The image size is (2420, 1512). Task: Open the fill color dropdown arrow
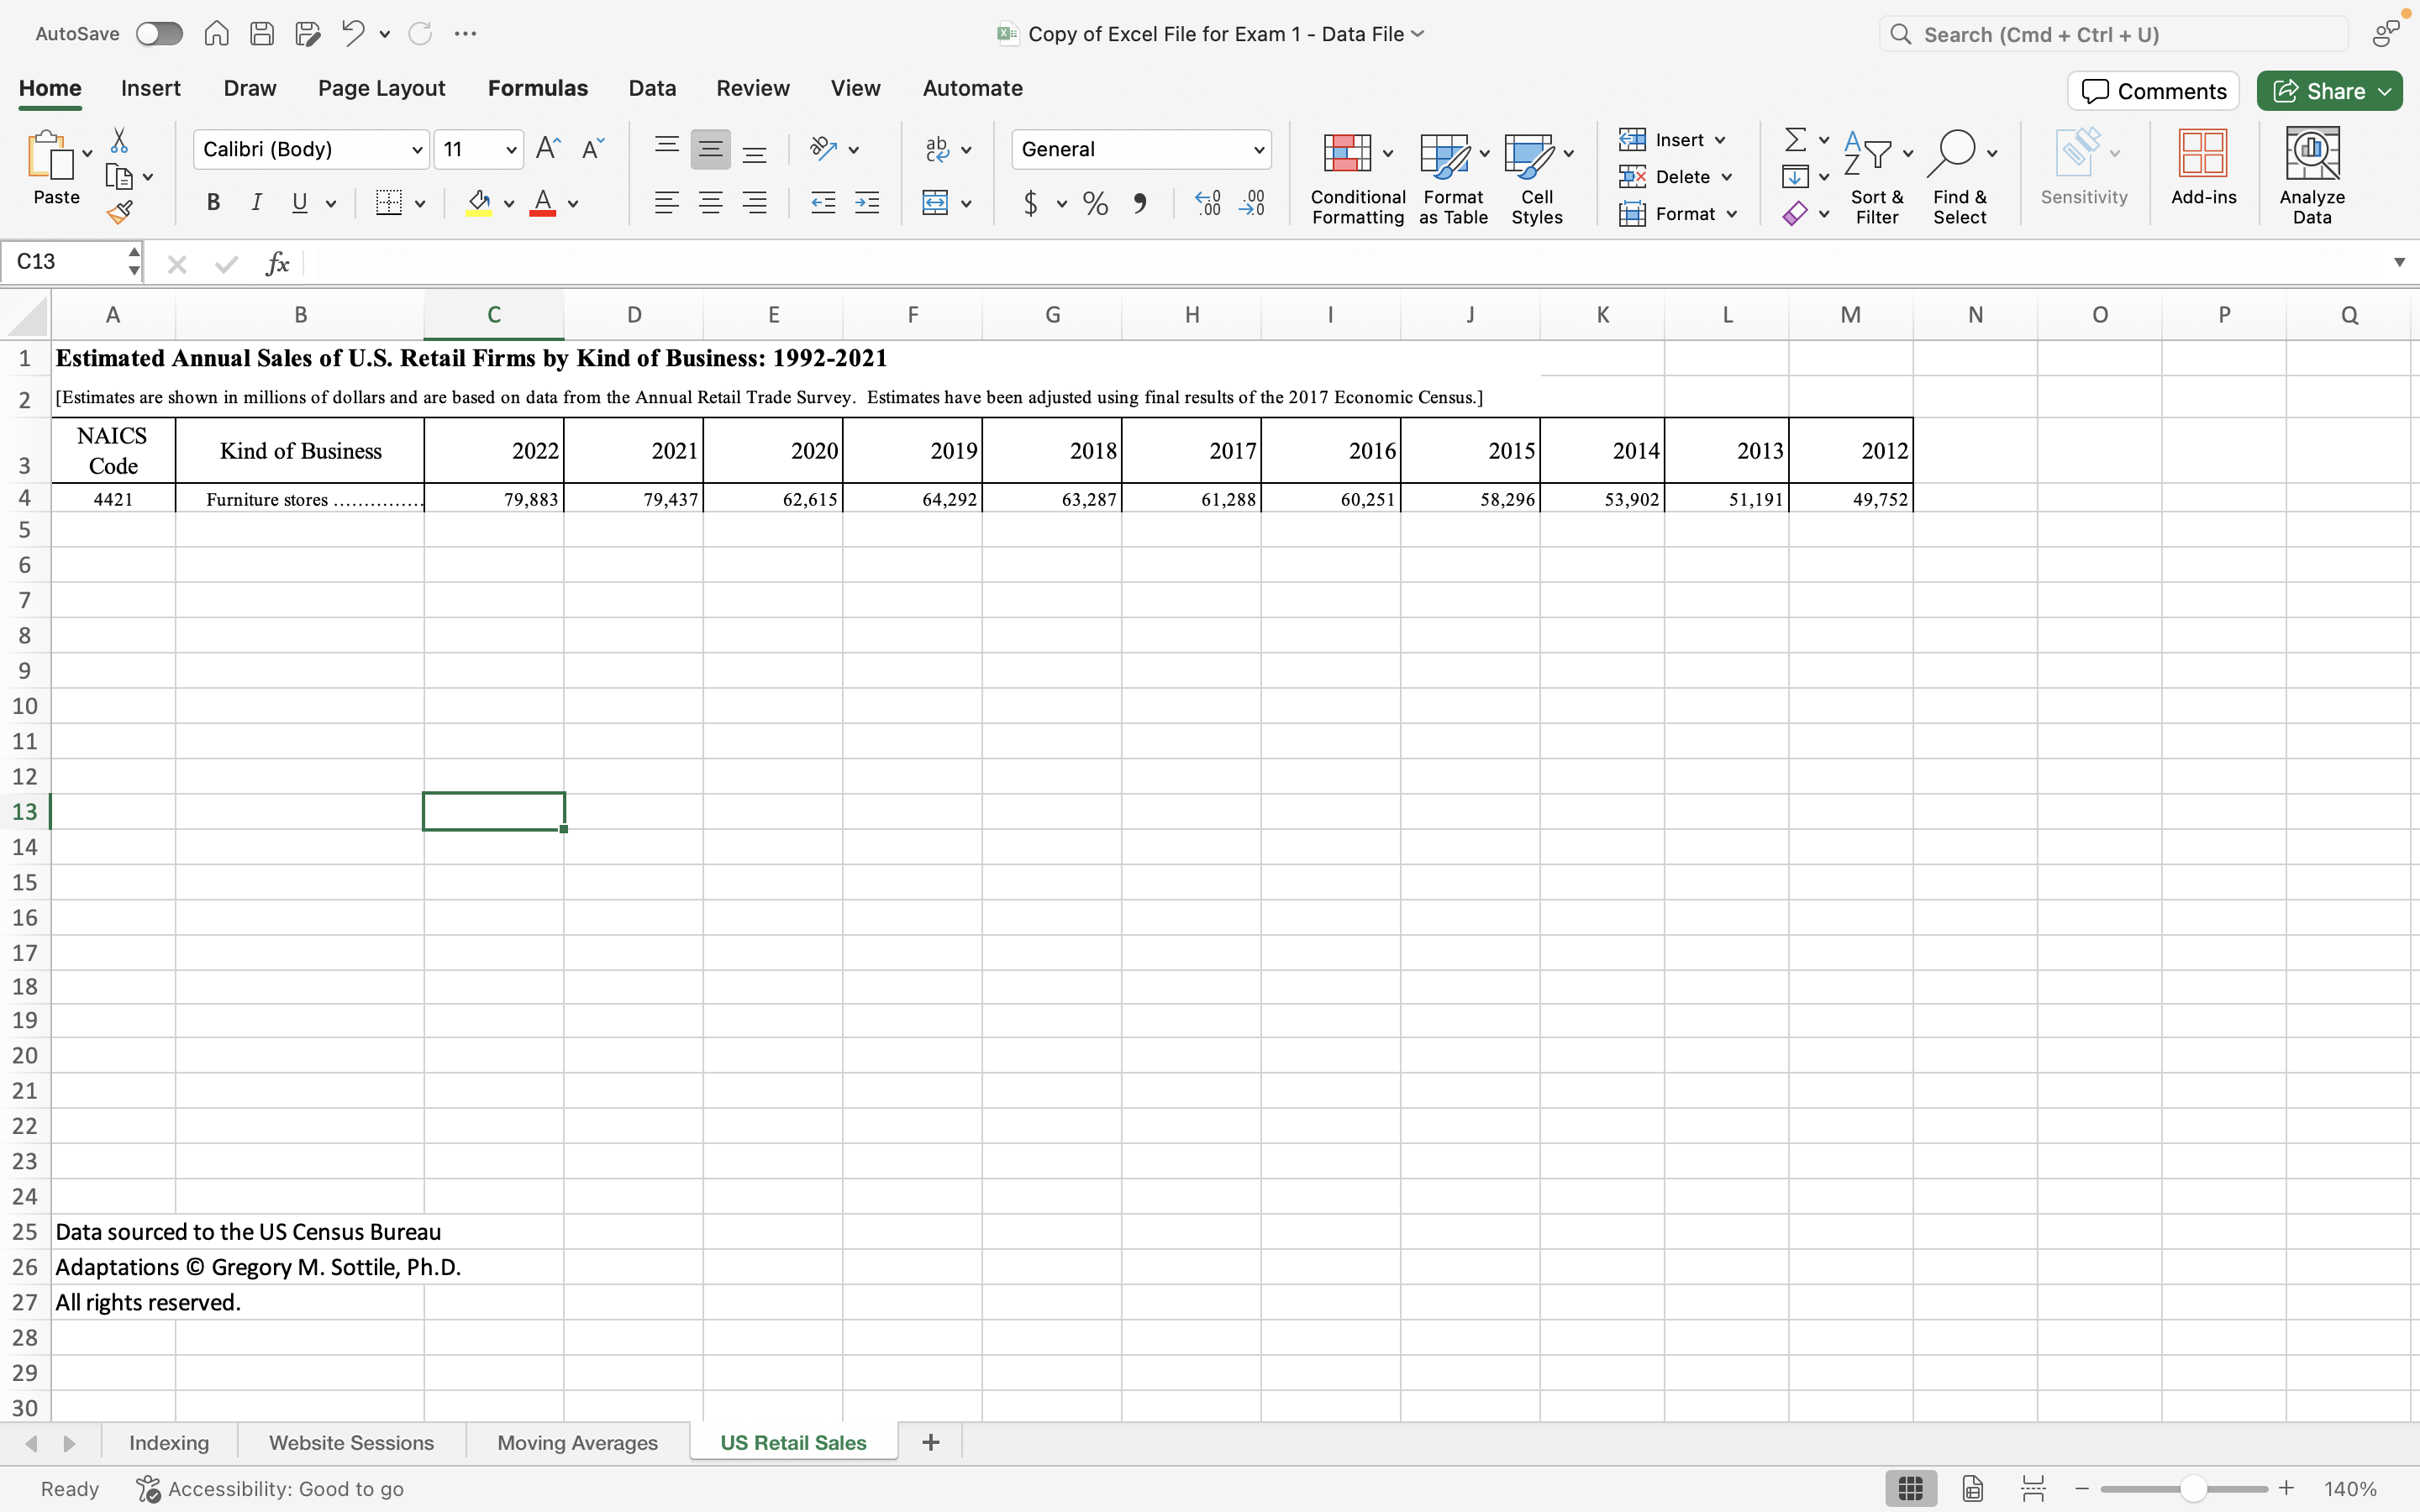coord(508,203)
